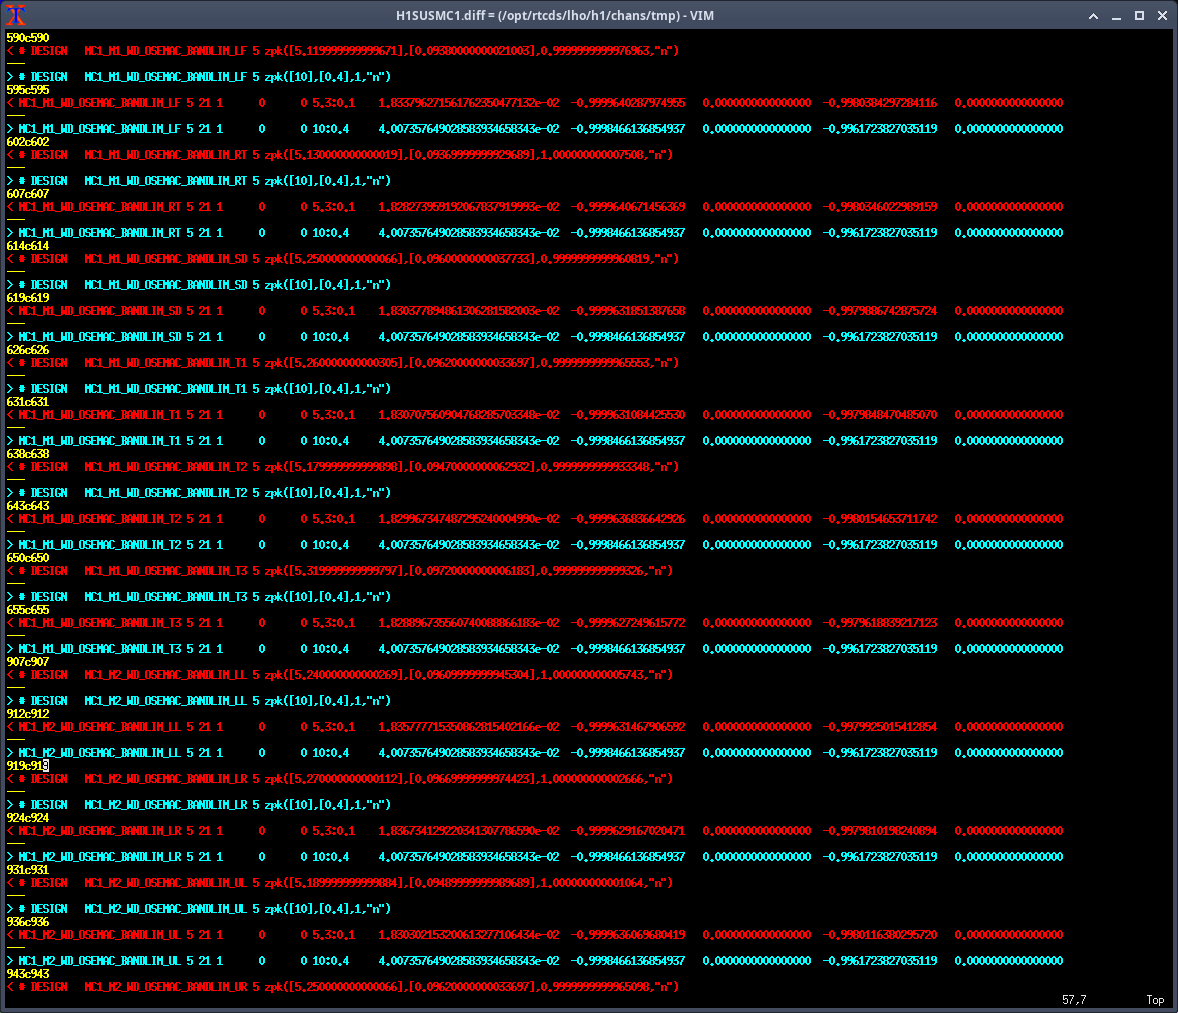This screenshot has height=1013, width=1178.
Task: Click the 602c602 diff hunk marker
Action: point(28,142)
